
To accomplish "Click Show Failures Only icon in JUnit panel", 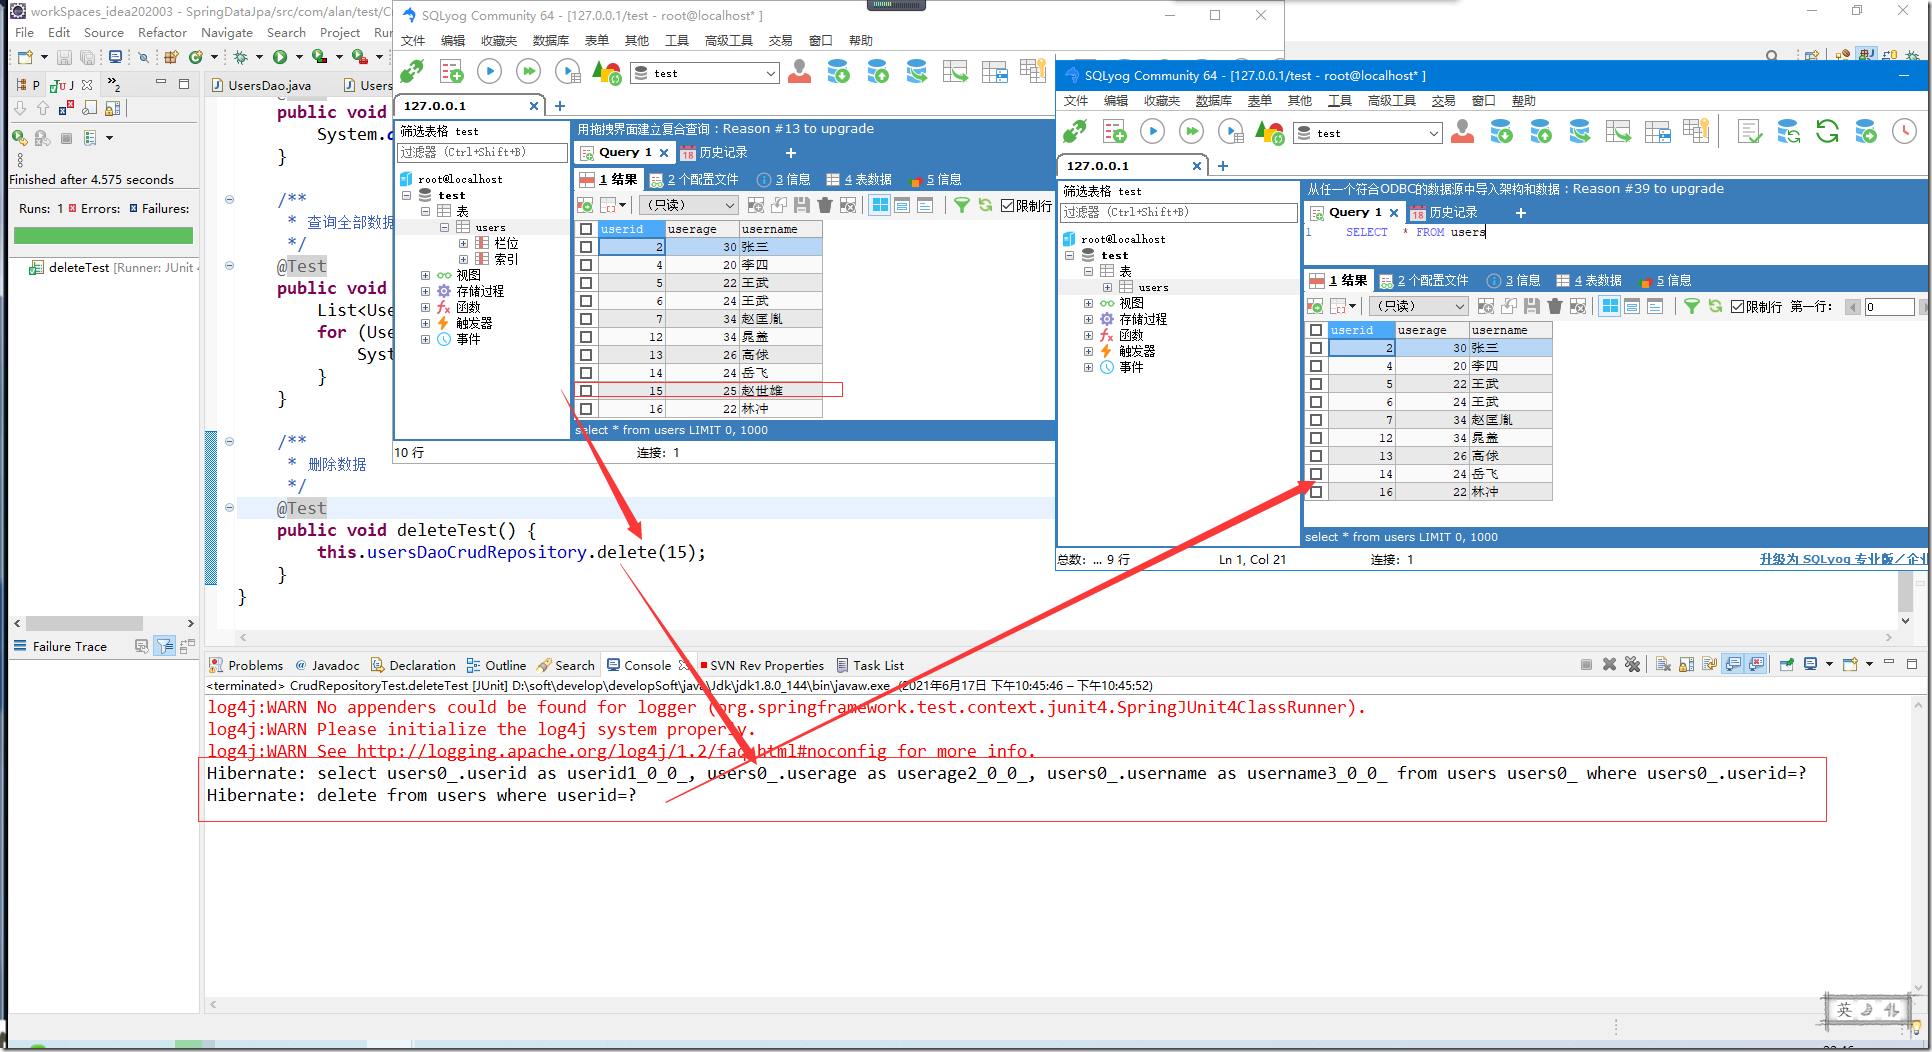I will (x=65, y=108).
